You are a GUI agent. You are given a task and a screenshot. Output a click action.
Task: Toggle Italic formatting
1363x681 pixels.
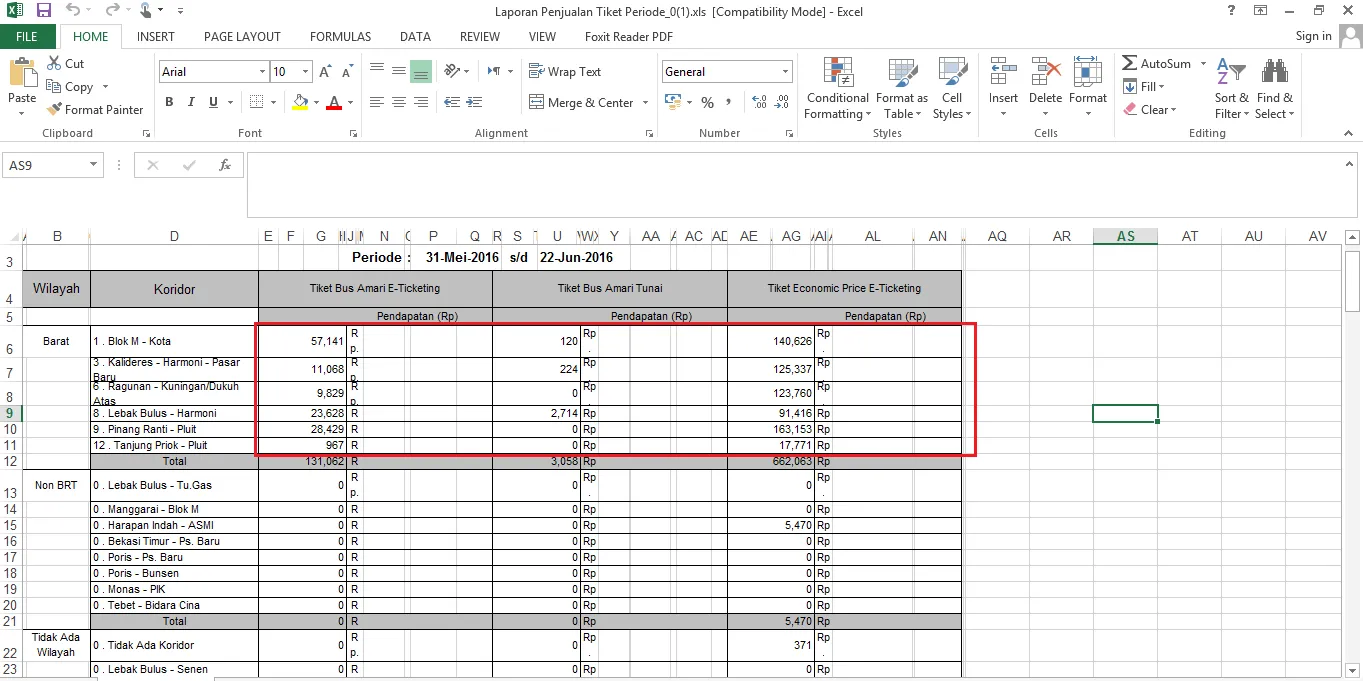tap(191, 102)
